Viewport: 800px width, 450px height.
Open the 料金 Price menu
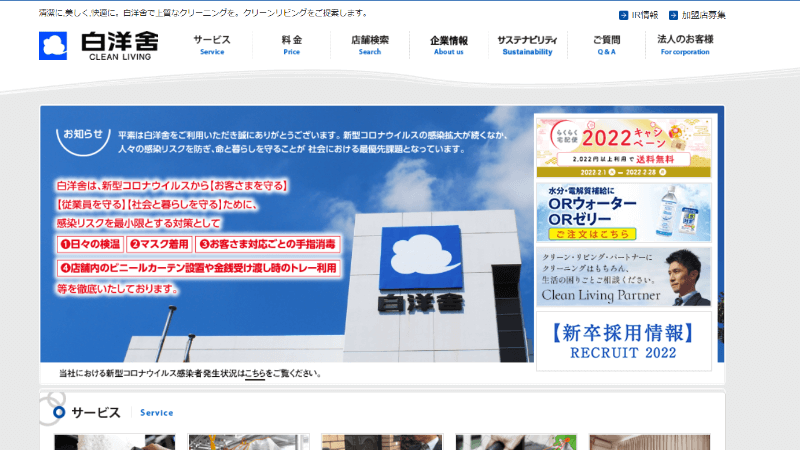tap(291, 45)
